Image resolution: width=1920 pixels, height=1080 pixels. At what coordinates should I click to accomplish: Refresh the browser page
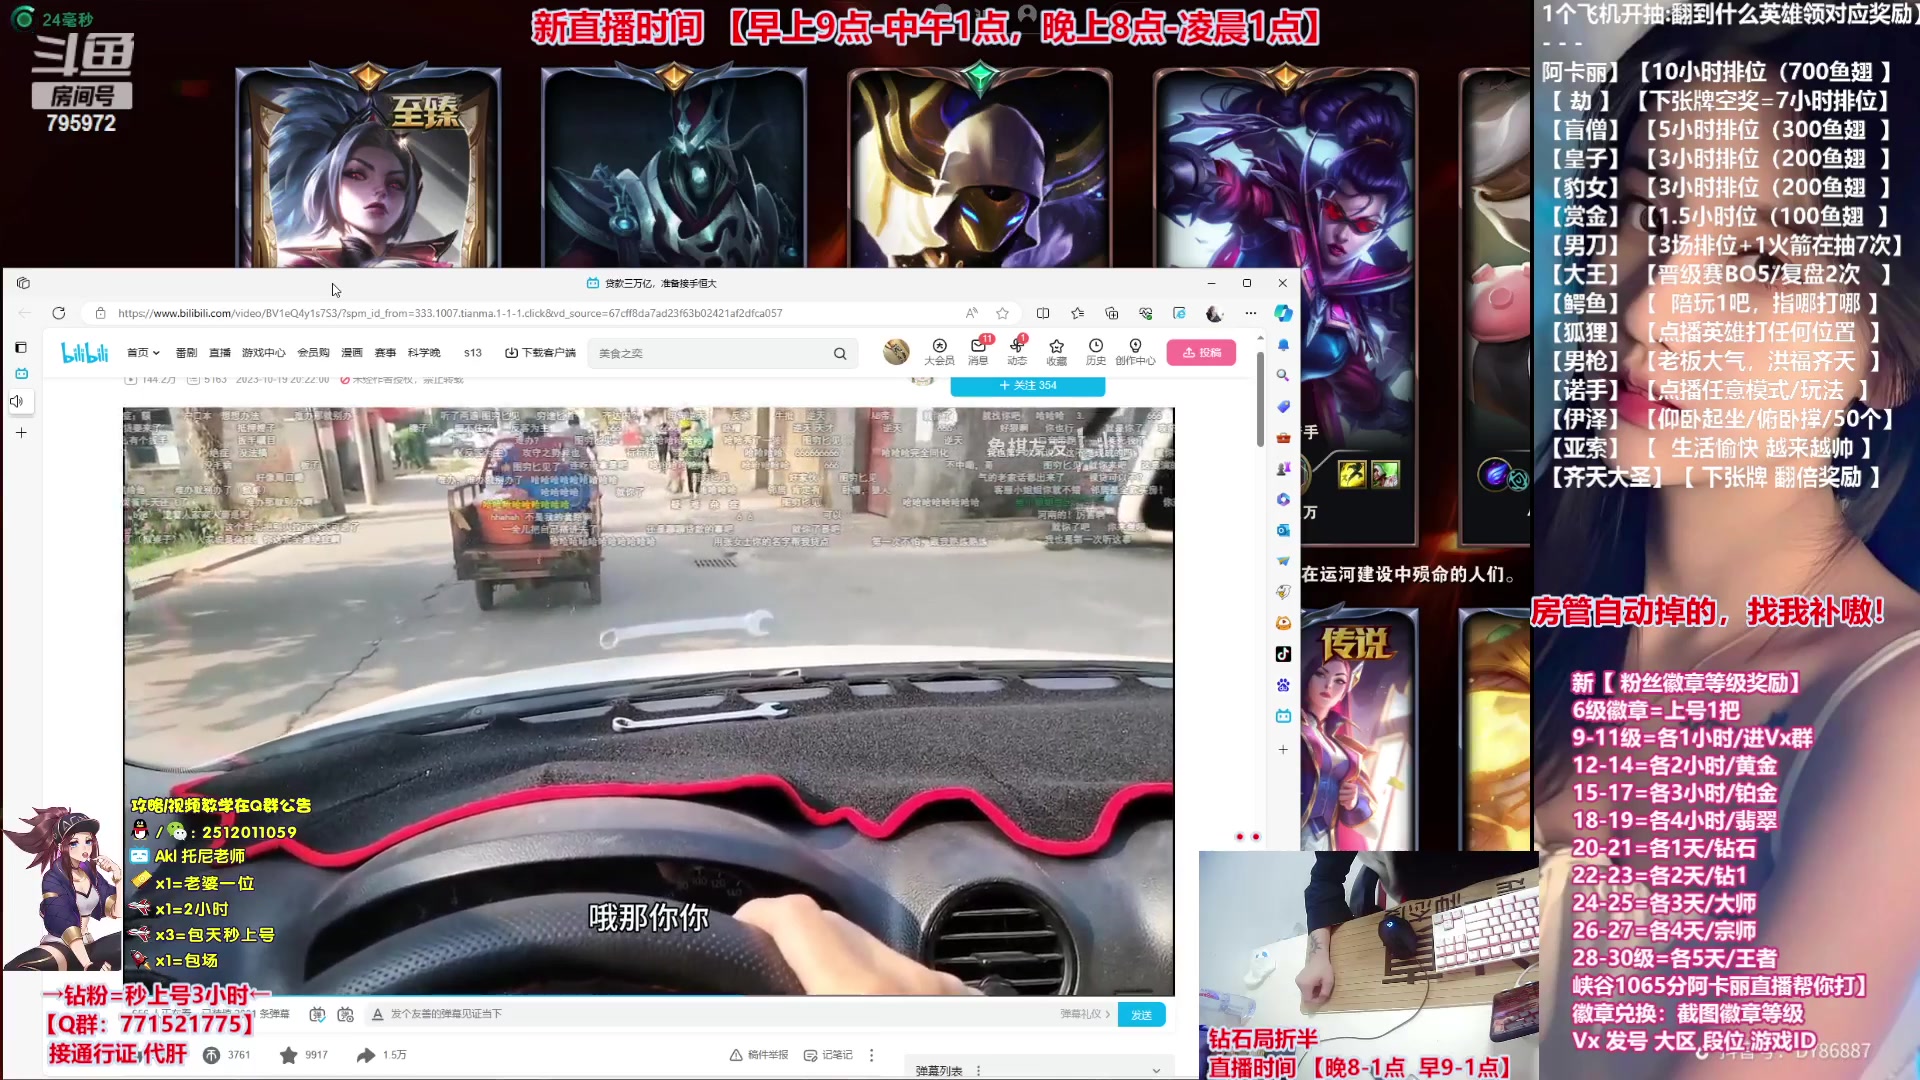(x=59, y=313)
